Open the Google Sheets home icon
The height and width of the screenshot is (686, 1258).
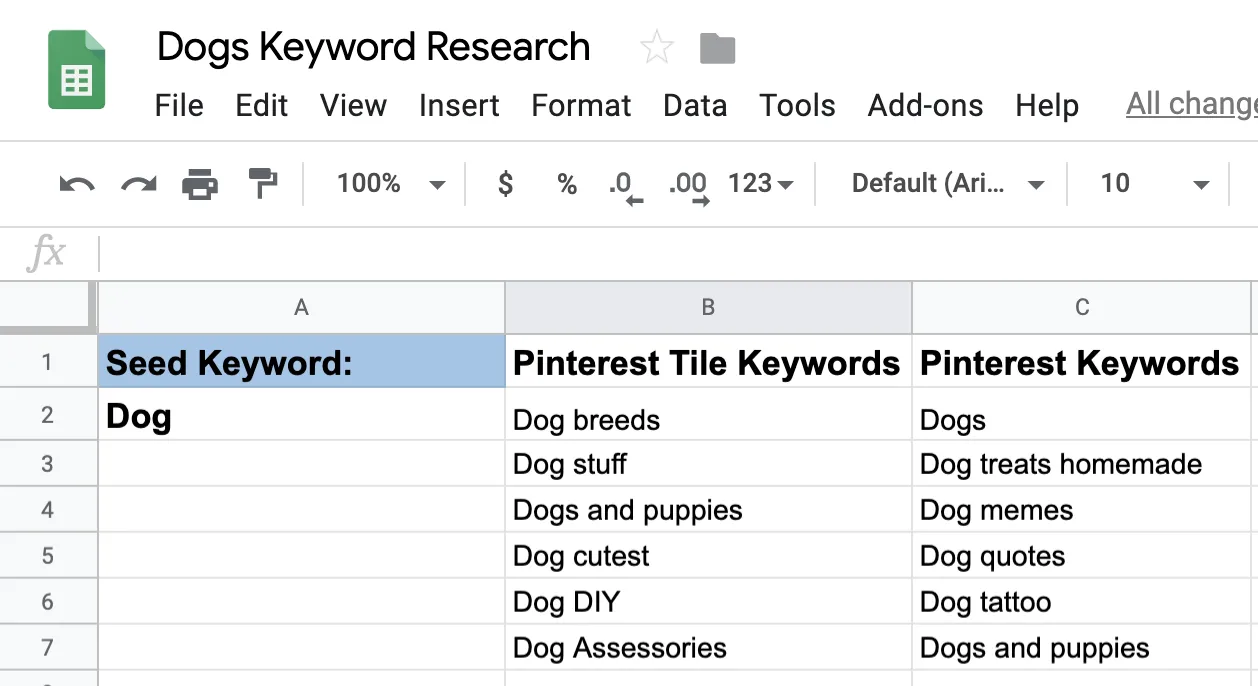77,69
